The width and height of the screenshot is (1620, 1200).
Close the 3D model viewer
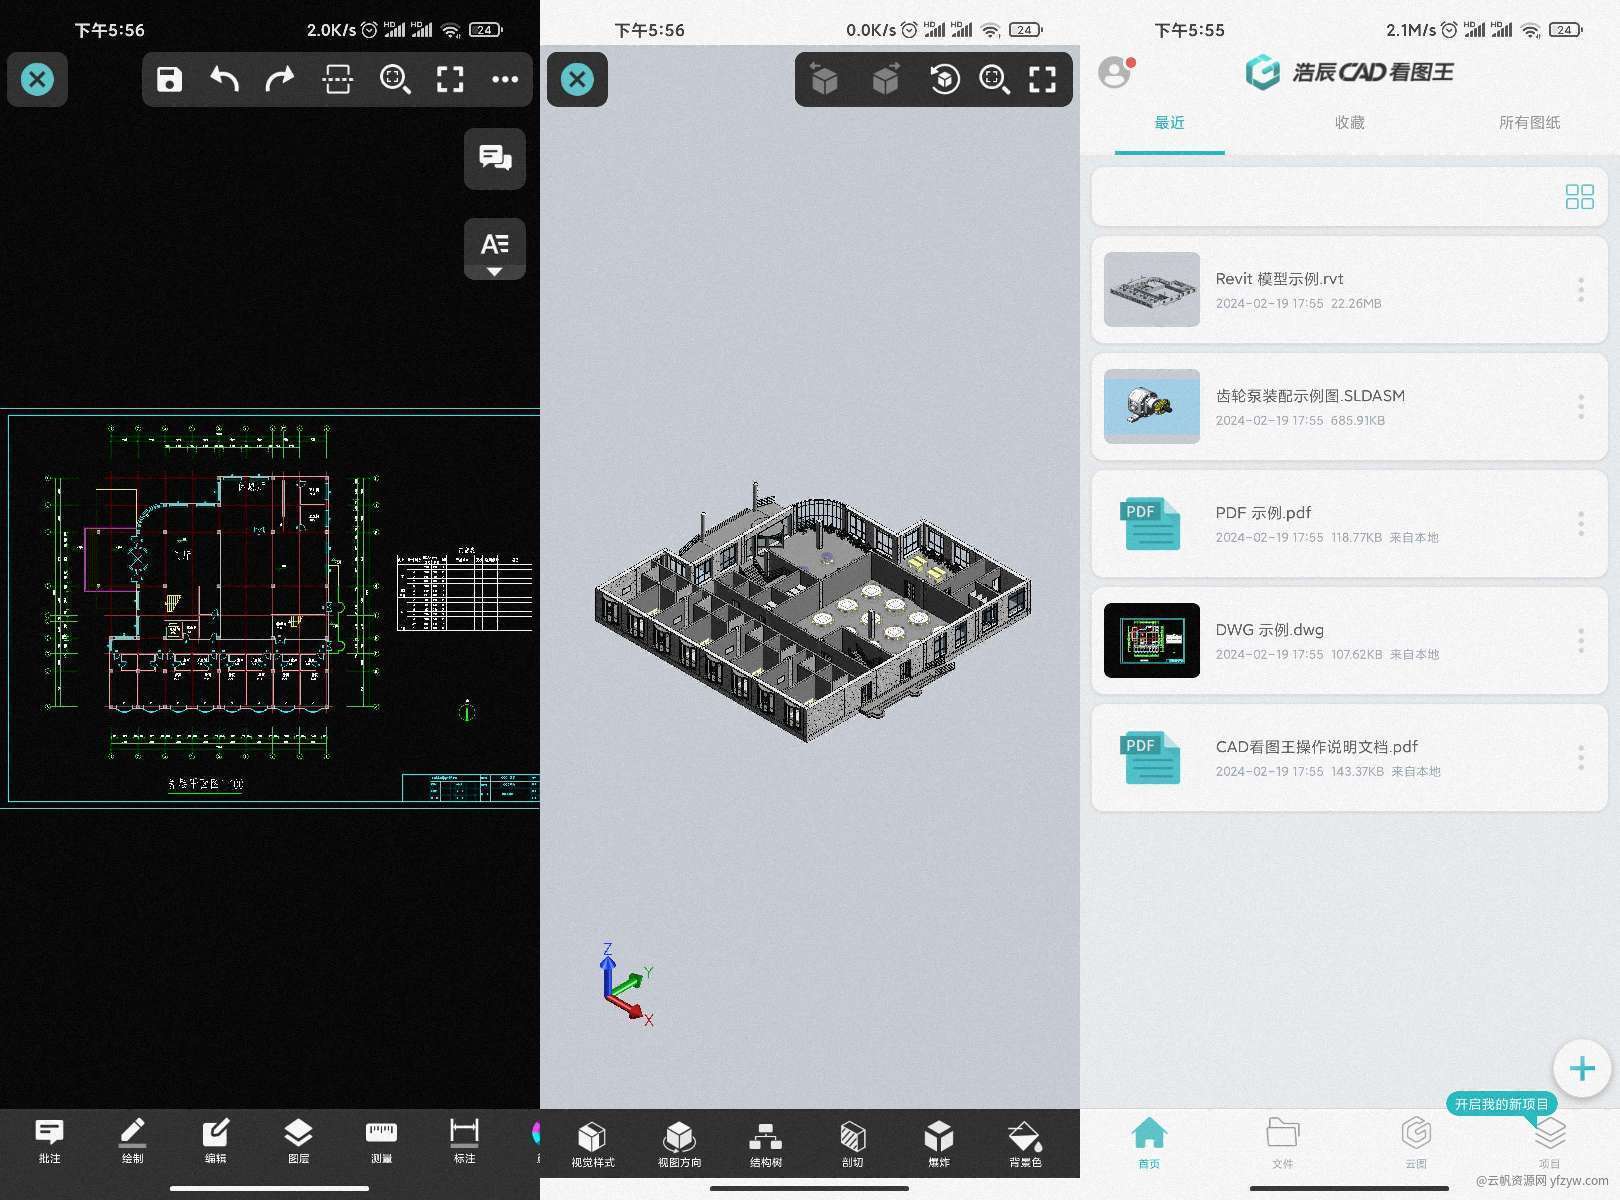coord(577,79)
